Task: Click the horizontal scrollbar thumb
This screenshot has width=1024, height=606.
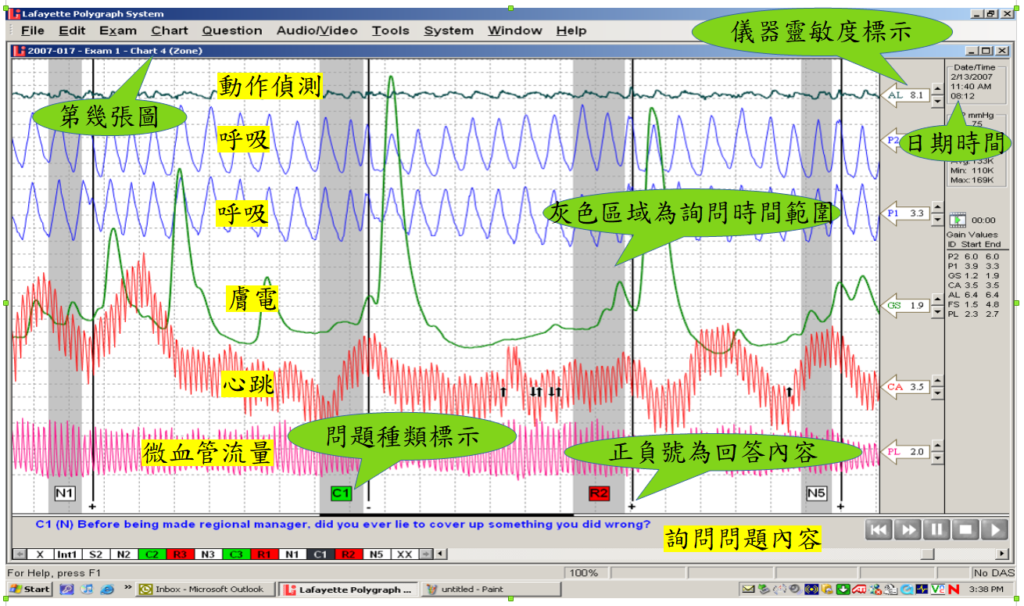Action: point(927,554)
